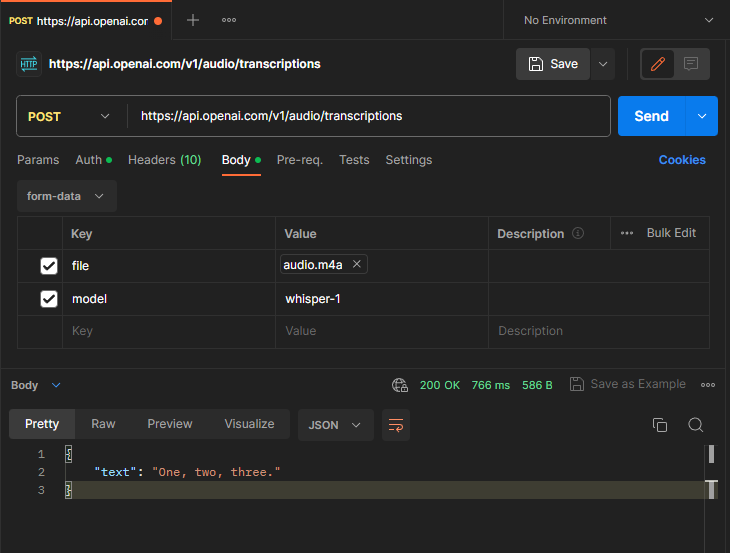
Task: Select the Pretty response view
Action: point(42,424)
